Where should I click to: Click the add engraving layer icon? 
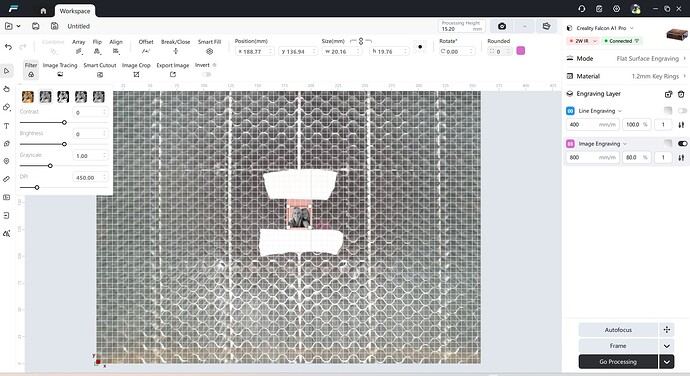coord(668,94)
